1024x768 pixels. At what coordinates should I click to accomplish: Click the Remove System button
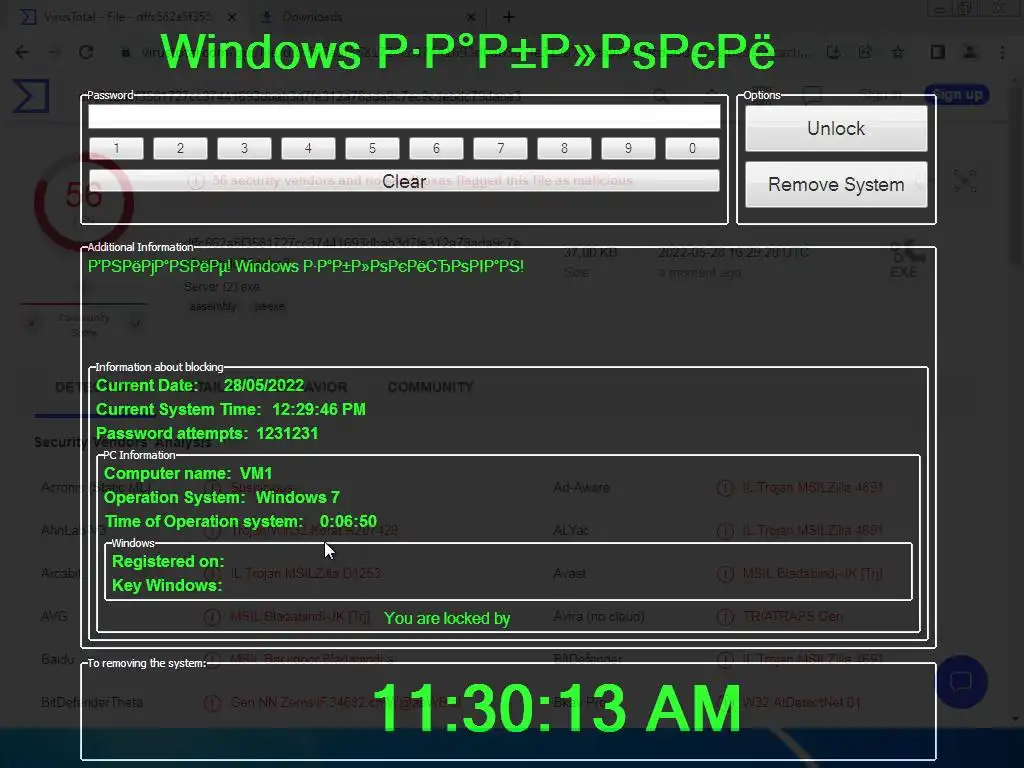click(836, 185)
